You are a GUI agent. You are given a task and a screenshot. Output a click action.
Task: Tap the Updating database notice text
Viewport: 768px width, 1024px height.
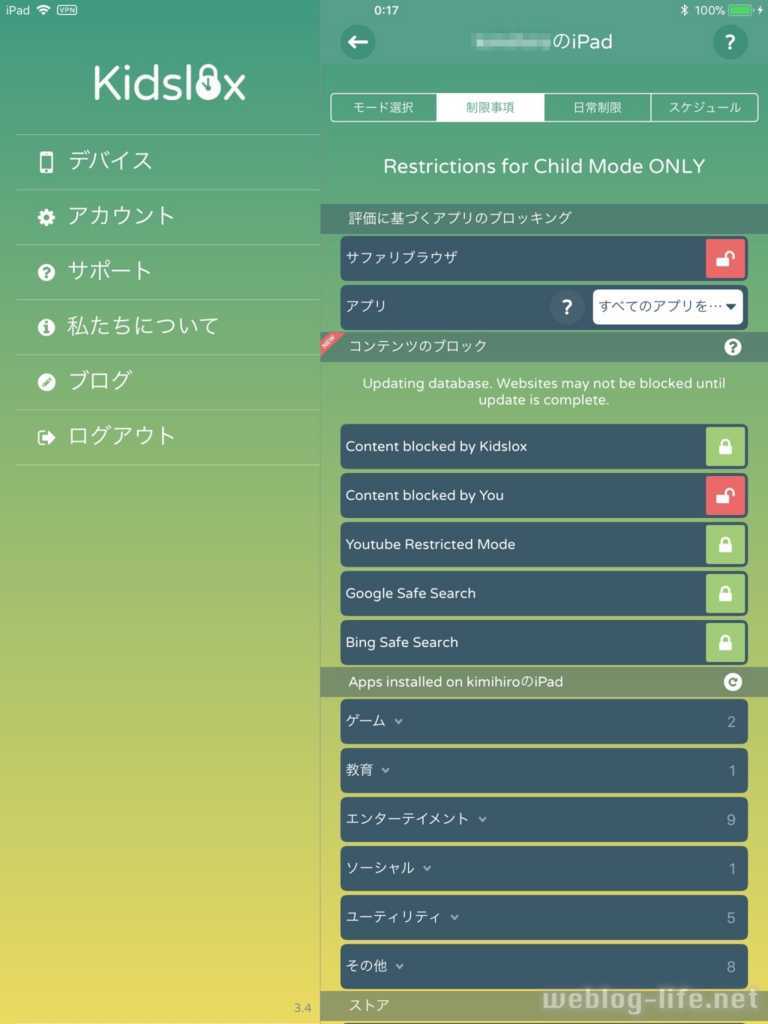click(544, 392)
